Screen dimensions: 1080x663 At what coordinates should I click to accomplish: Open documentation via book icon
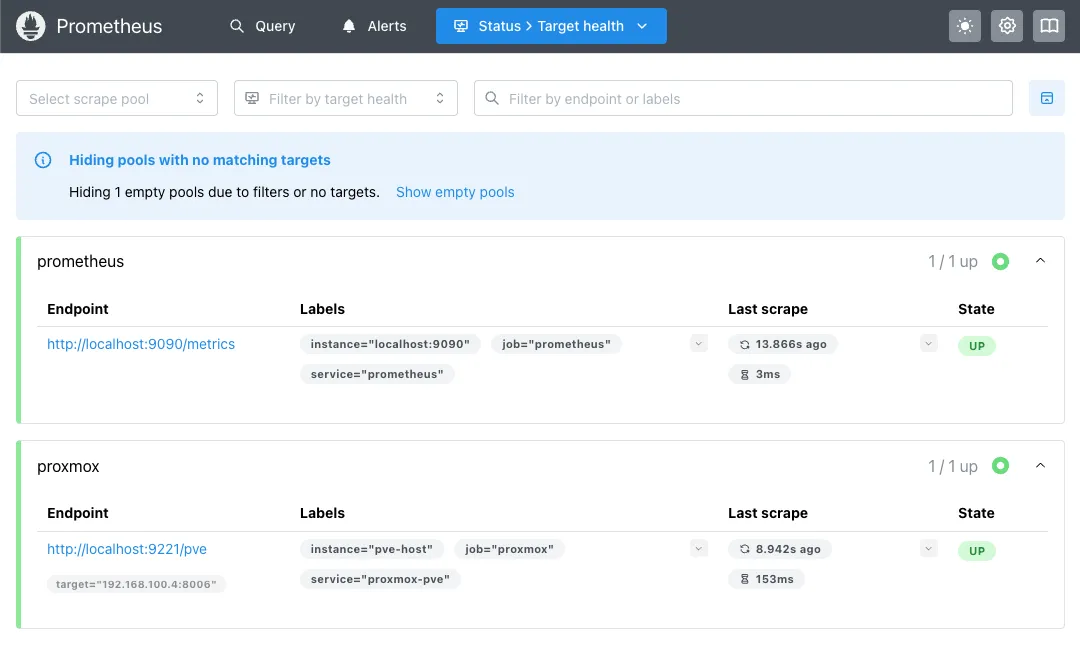tap(1049, 26)
